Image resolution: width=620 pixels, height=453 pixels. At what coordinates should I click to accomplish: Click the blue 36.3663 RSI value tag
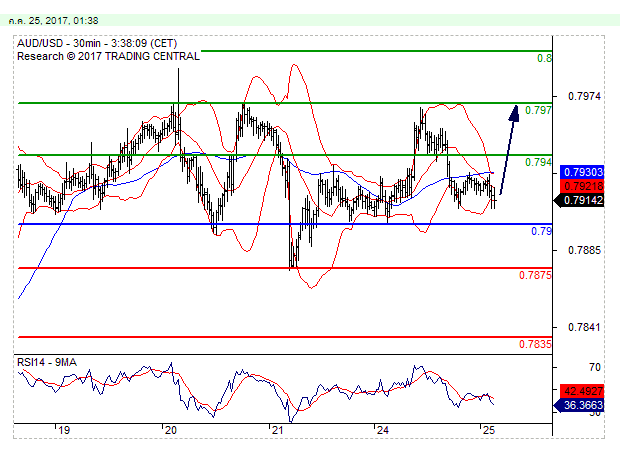click(x=579, y=405)
